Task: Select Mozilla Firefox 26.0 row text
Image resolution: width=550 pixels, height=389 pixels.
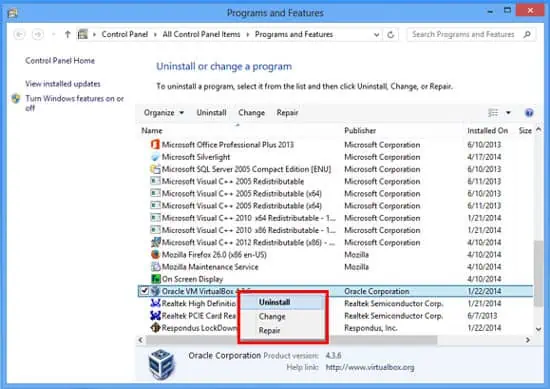Action: tap(214, 254)
